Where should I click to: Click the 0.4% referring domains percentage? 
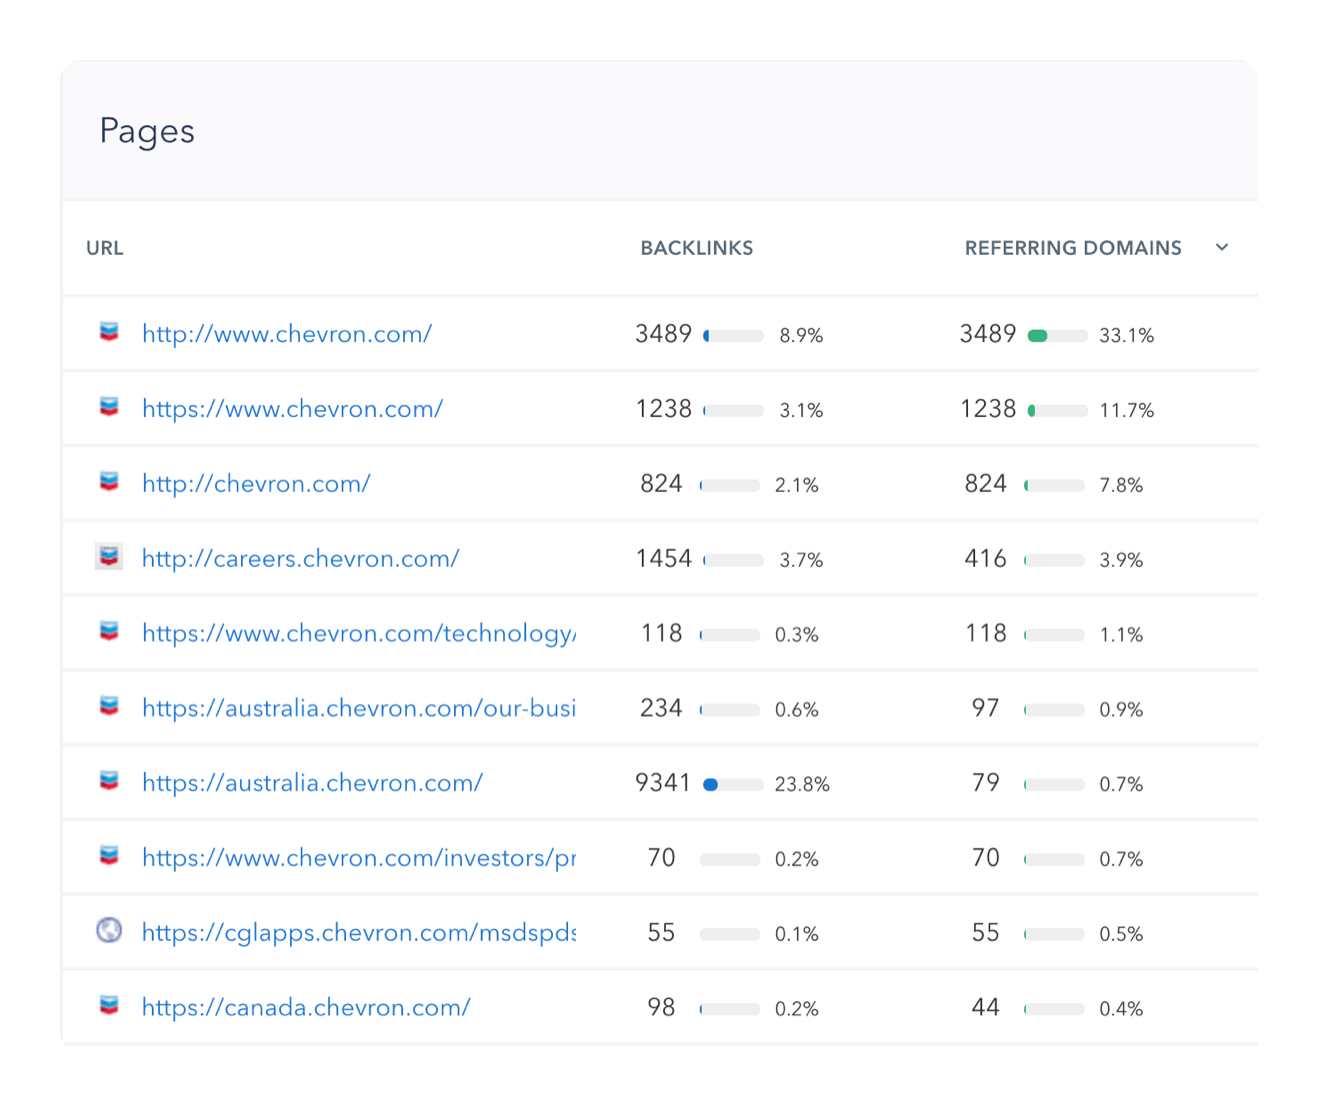[x=1121, y=1009]
